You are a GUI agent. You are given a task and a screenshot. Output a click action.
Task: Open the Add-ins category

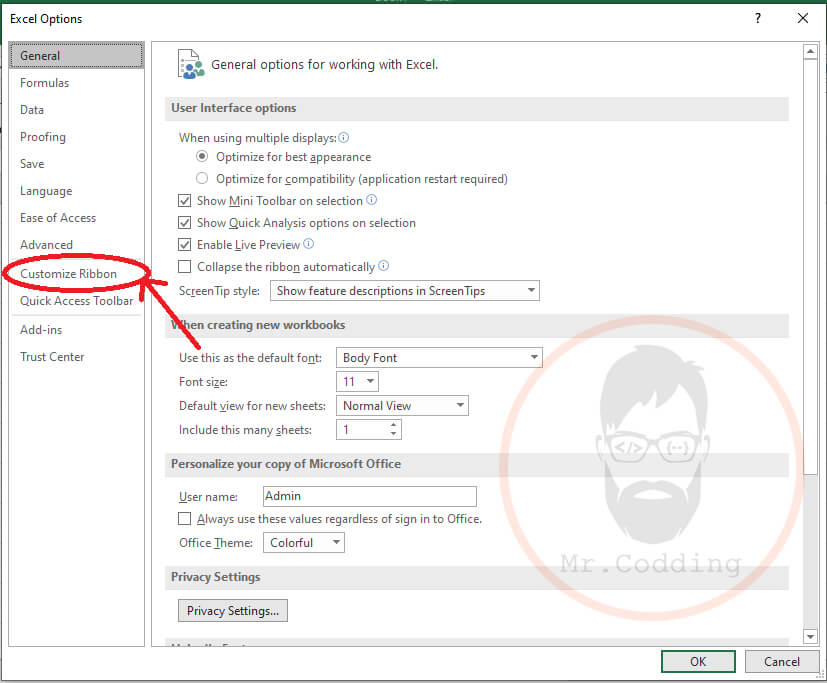click(76, 330)
